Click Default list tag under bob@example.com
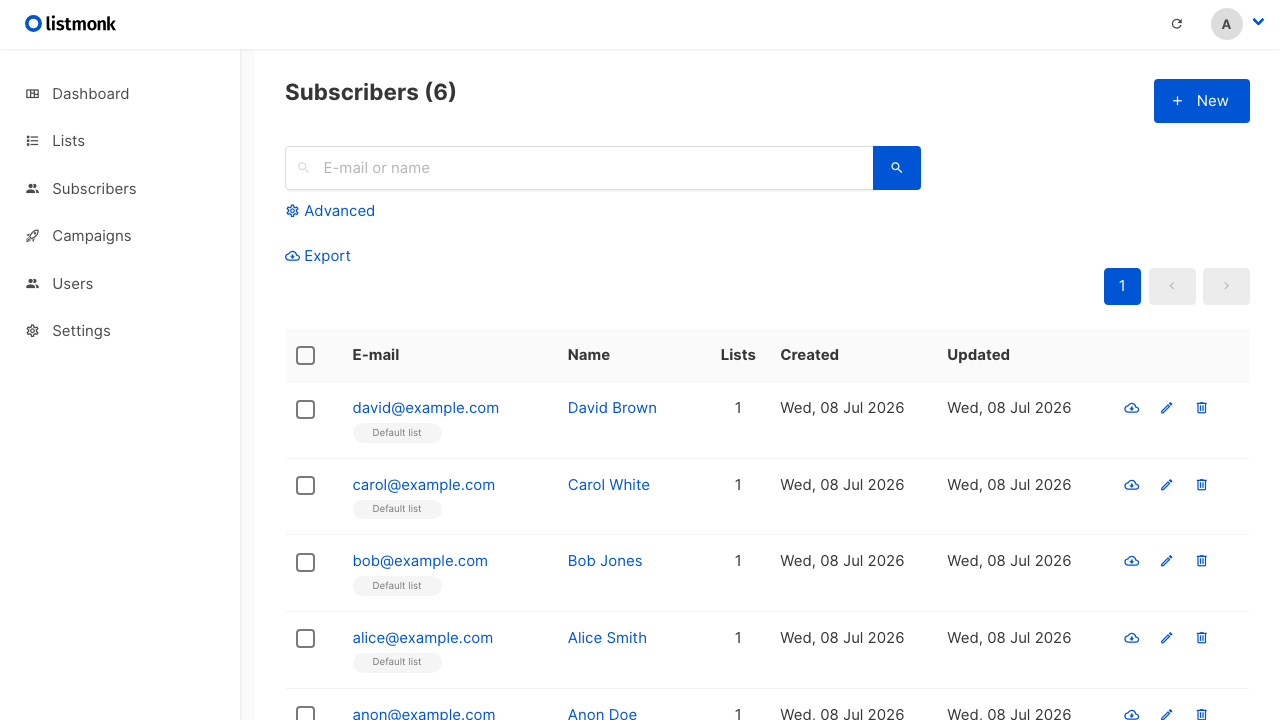1280x720 pixels. click(x=397, y=586)
